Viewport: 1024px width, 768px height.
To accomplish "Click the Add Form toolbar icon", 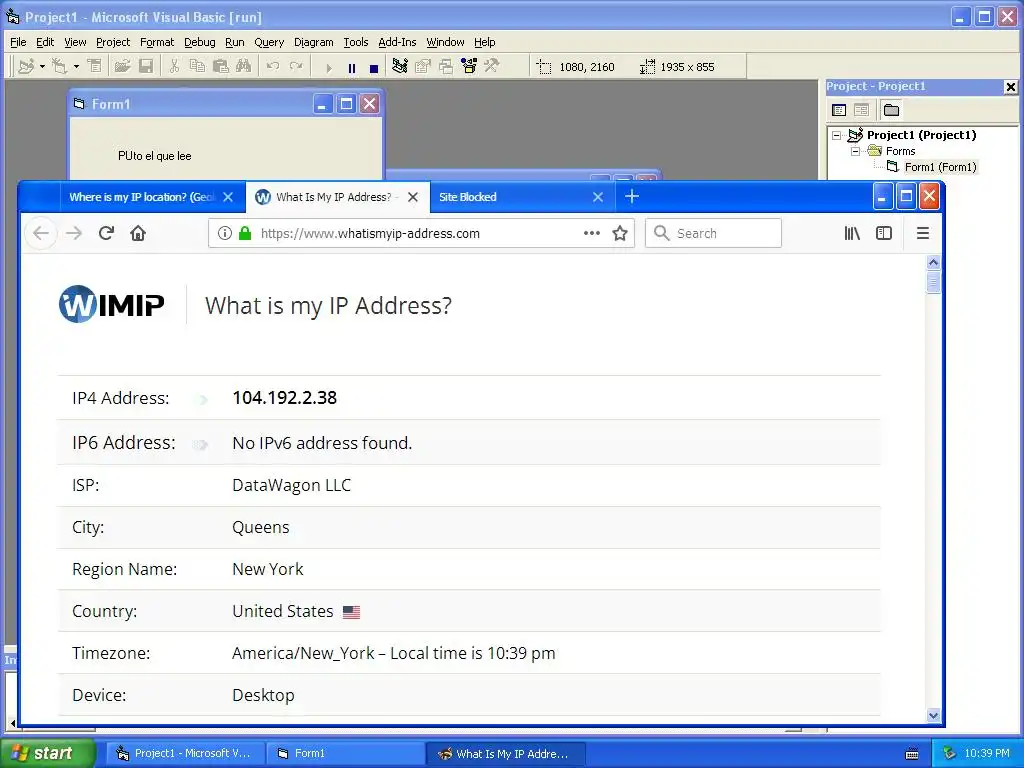I will (59, 67).
